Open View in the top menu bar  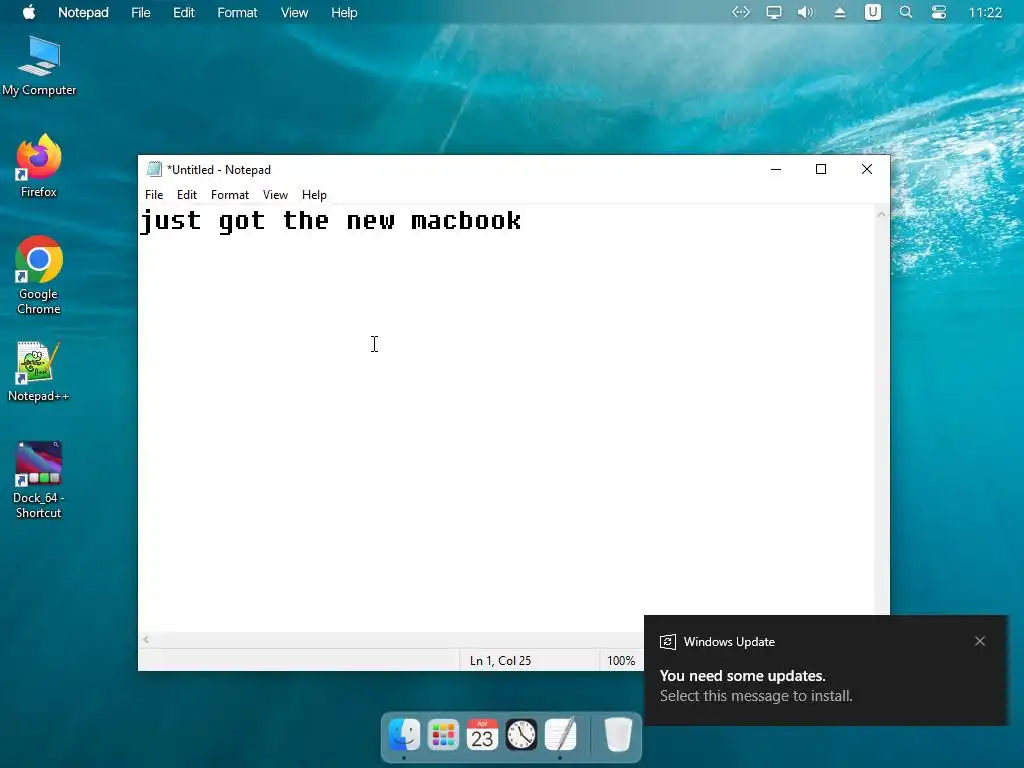(294, 12)
